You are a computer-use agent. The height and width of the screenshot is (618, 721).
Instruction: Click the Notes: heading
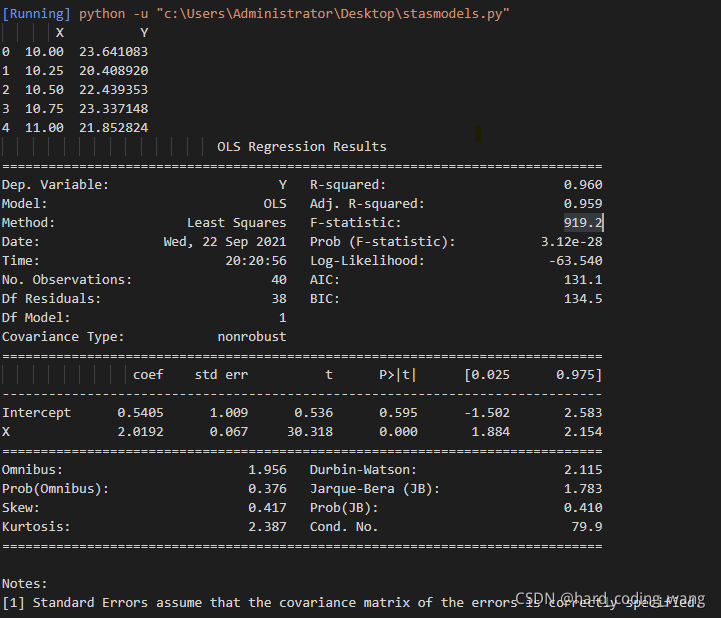point(25,584)
